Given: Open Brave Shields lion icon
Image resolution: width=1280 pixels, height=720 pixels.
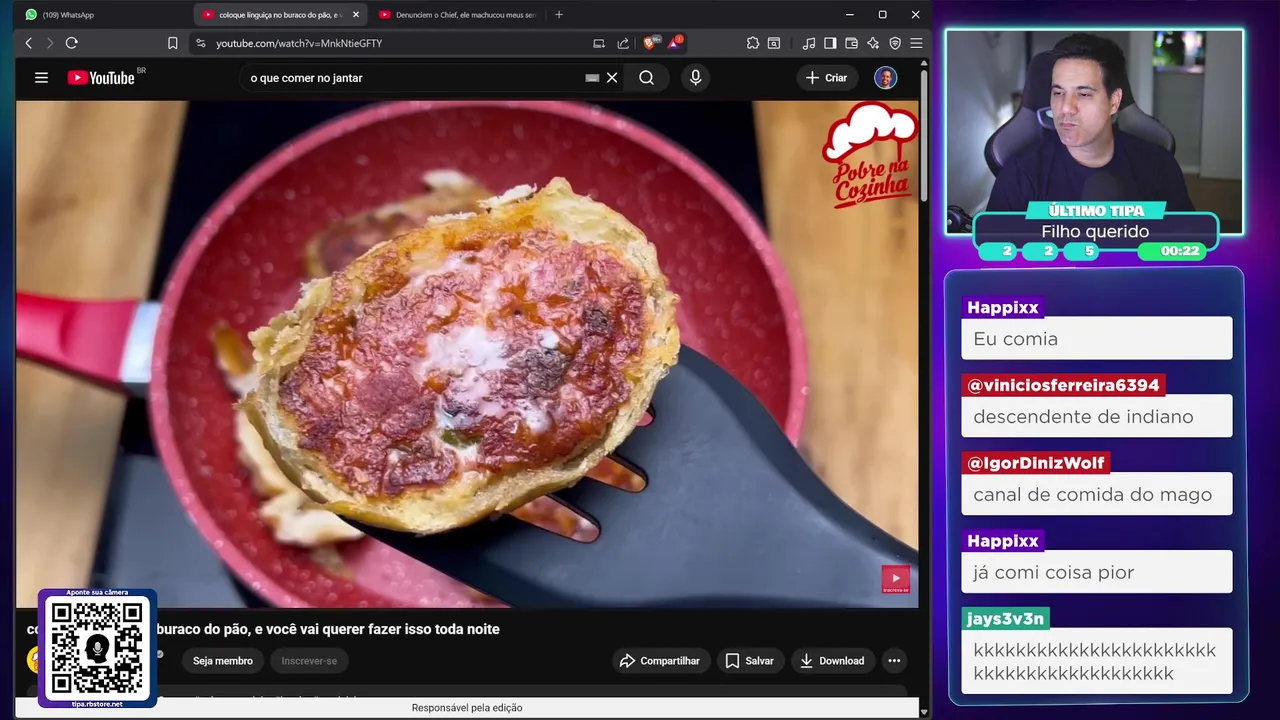Looking at the screenshot, I should [651, 43].
